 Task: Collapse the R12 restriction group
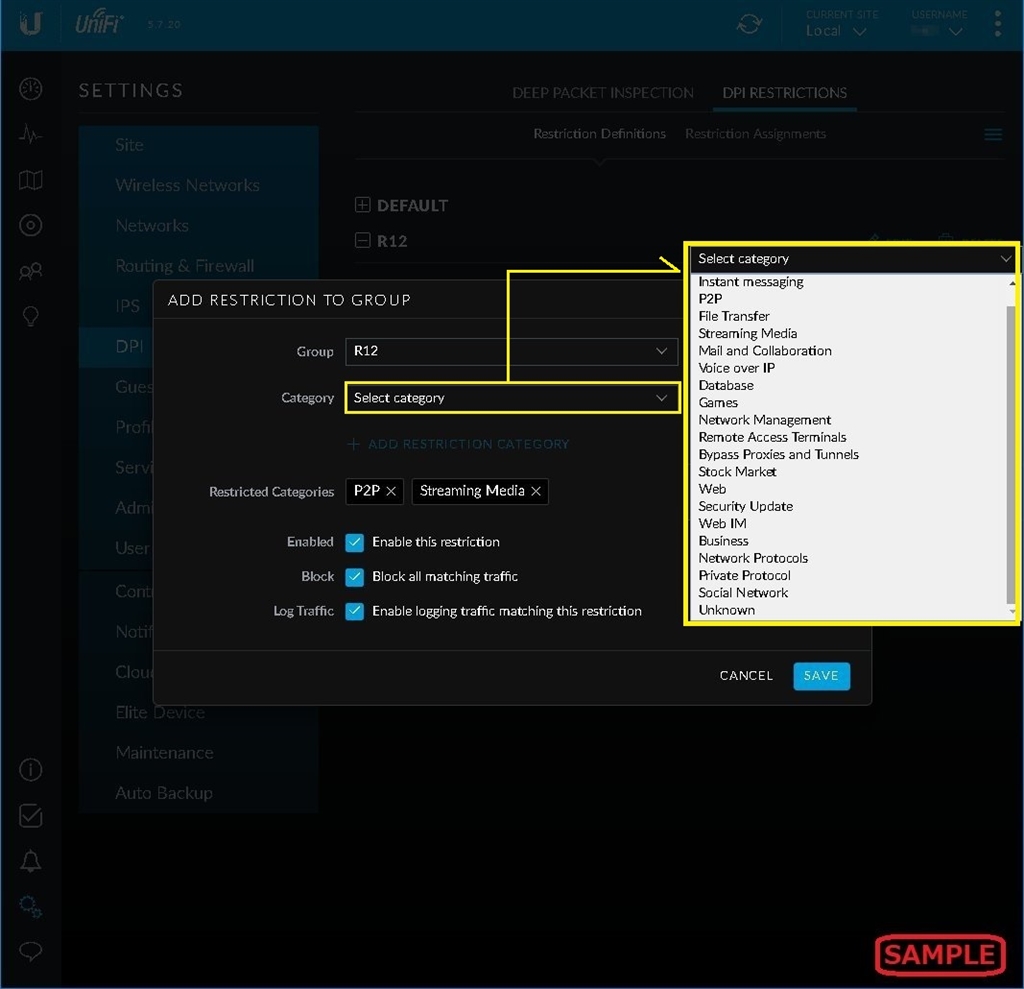362,240
